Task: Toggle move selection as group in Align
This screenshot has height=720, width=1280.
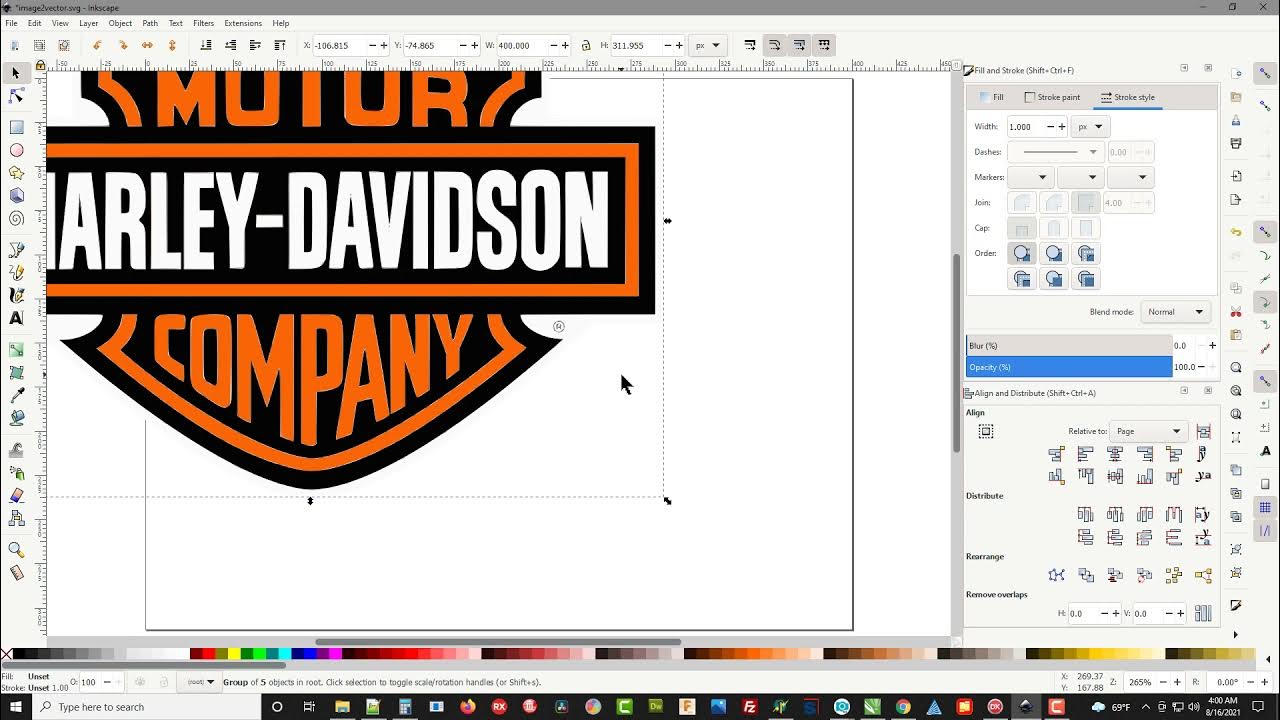Action: pos(986,431)
